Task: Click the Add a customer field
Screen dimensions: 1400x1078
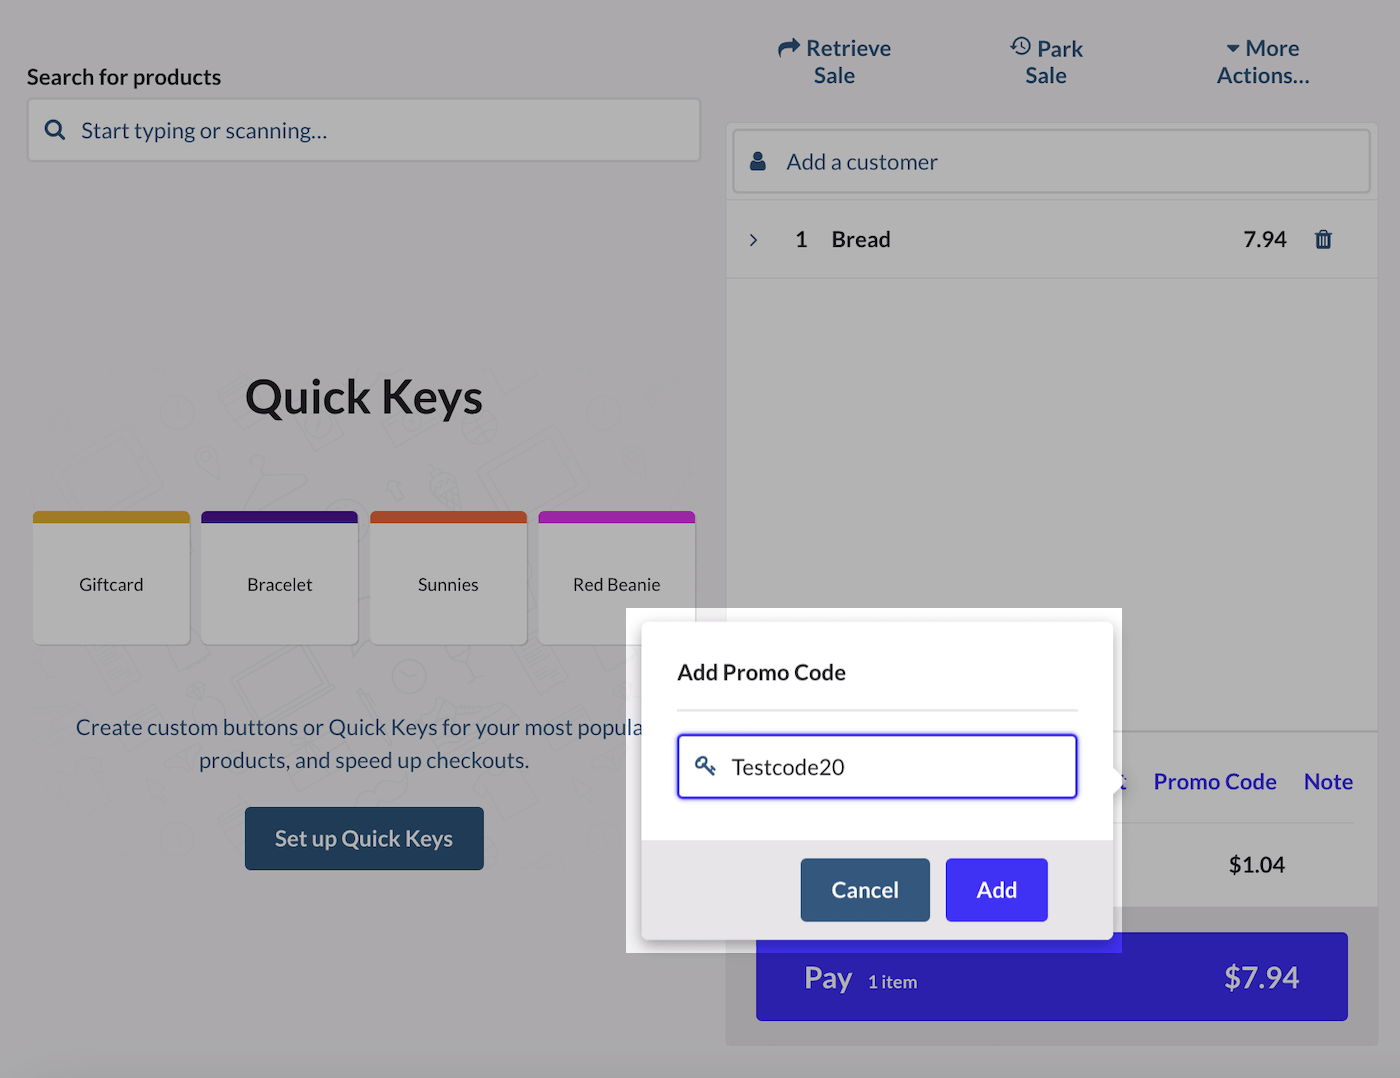Action: pos(1051,162)
